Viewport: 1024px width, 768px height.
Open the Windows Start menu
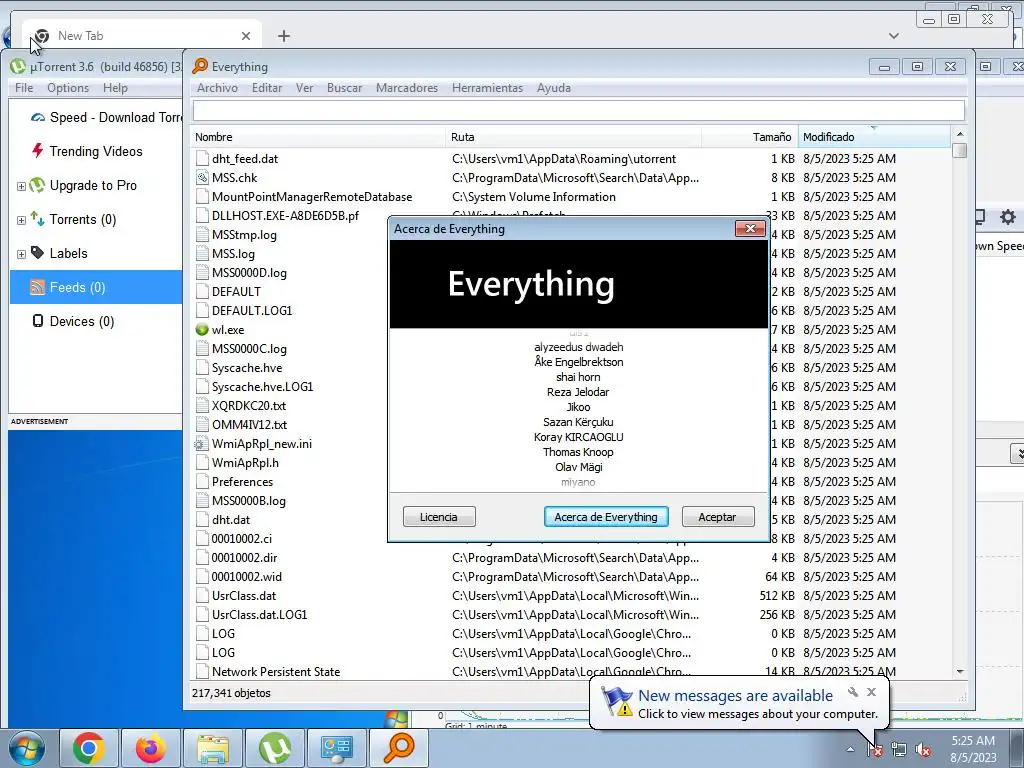[27, 748]
